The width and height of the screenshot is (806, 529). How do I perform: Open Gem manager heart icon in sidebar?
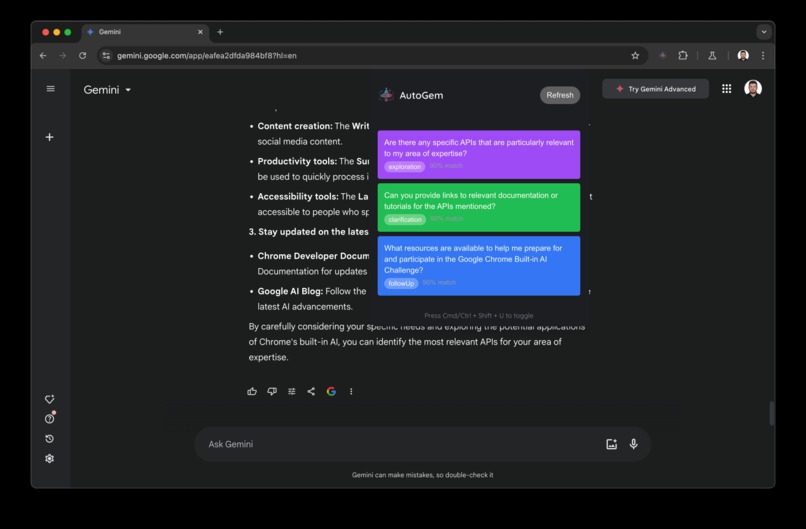[49, 399]
